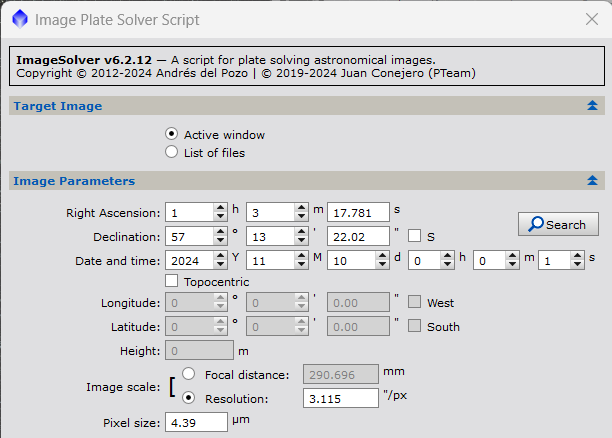Click the Right Ascension hours field
Screen dimensions: 612x438
[x=189, y=212]
